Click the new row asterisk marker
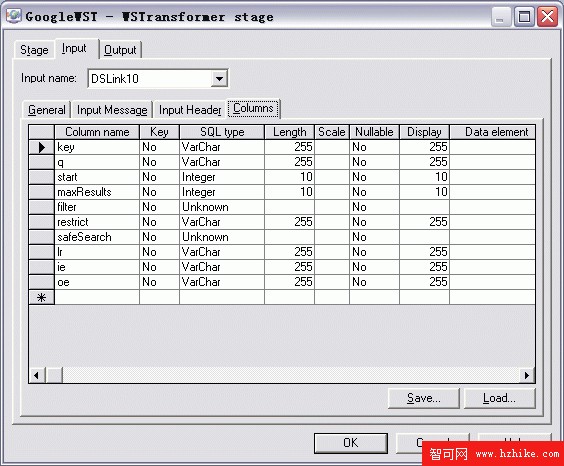The height and width of the screenshot is (466, 564). [41, 297]
